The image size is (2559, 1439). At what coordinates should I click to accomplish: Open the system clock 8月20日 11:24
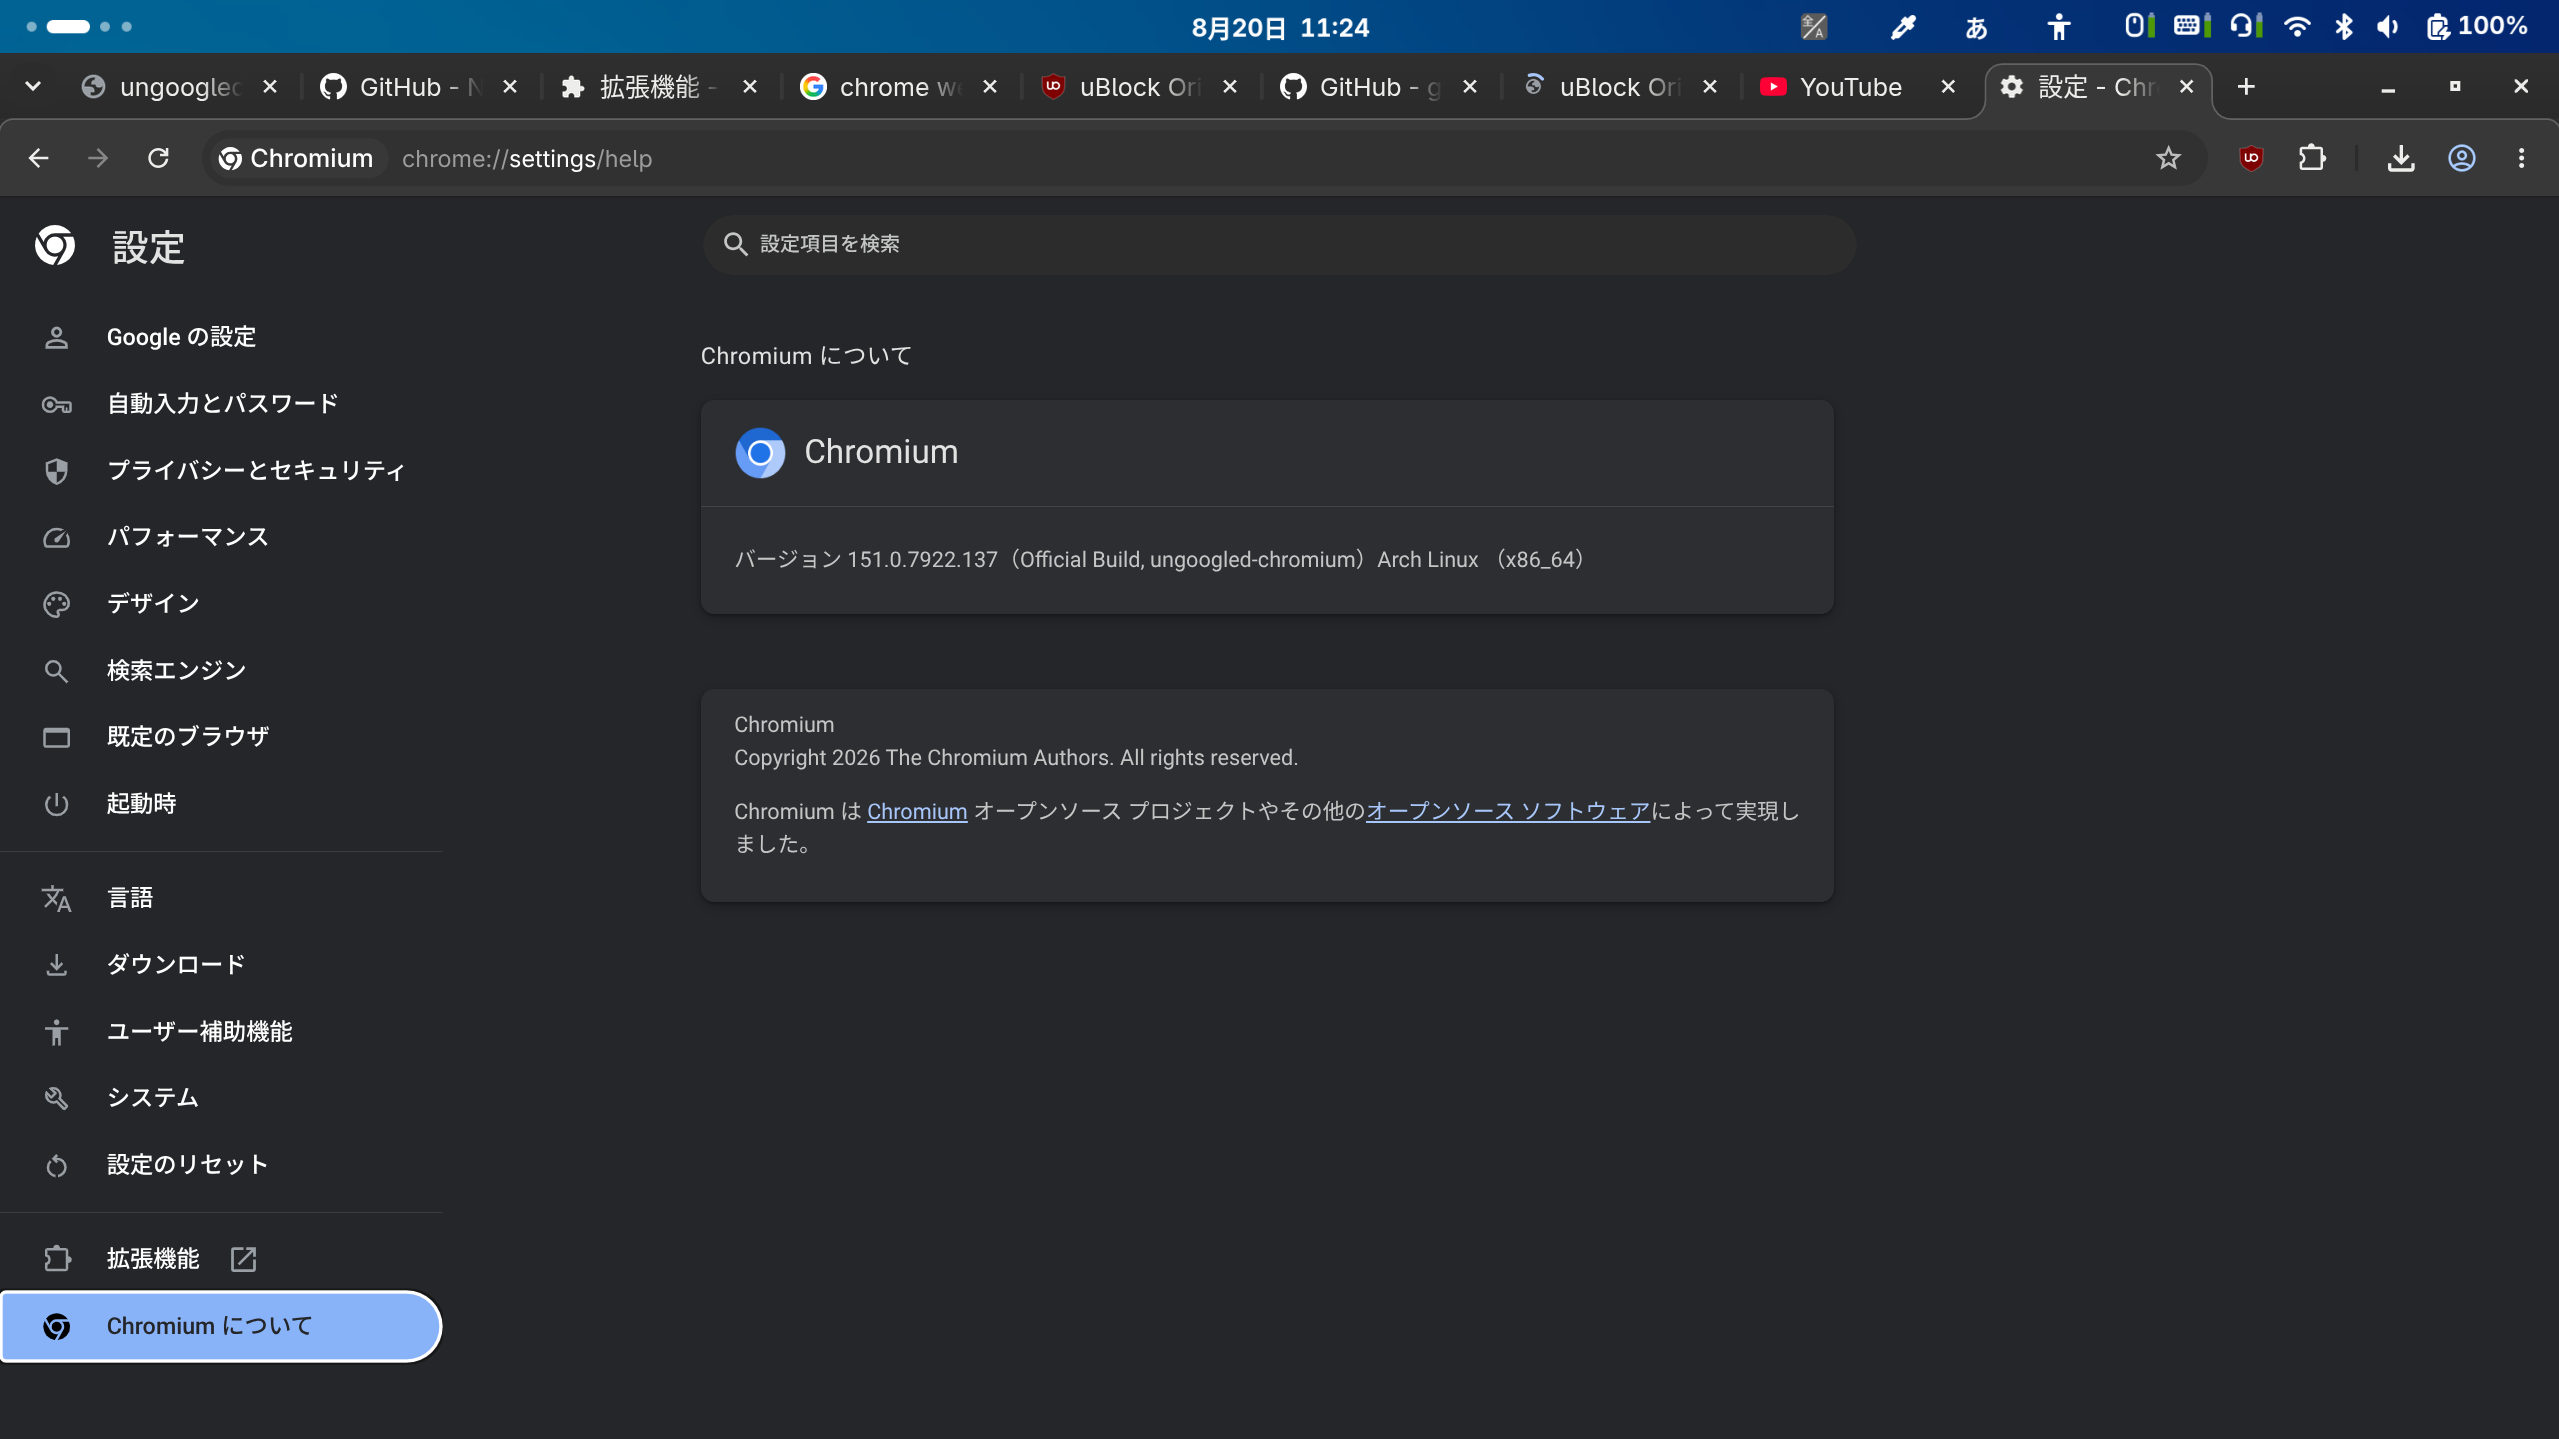1280,27
